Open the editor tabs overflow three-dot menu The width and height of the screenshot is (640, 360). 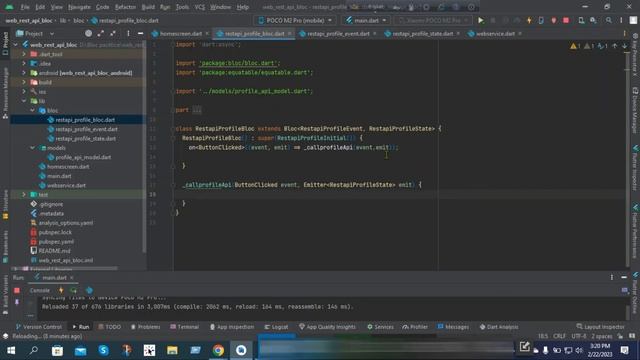pos(624,33)
